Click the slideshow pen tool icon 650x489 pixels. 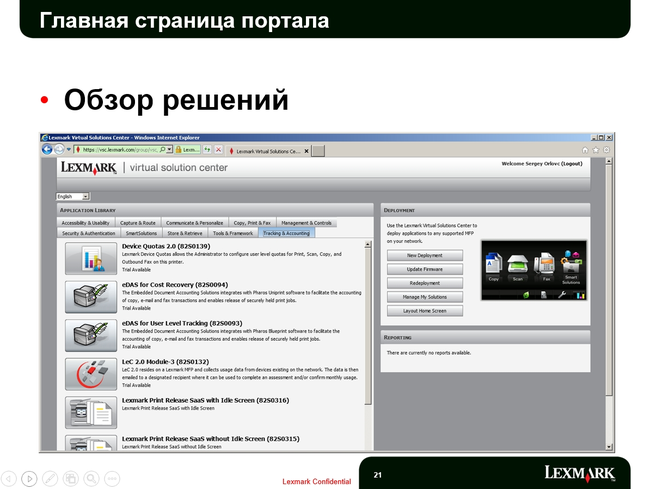[x=50, y=479]
